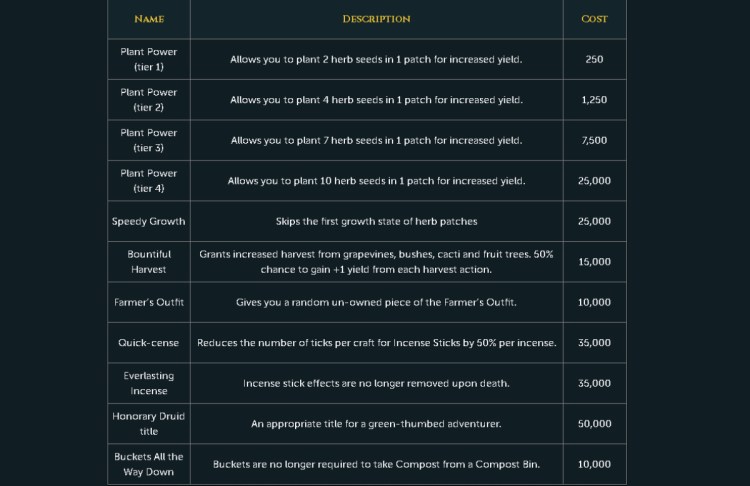
Task: Click the 7,500 cost value
Action: click(594, 141)
